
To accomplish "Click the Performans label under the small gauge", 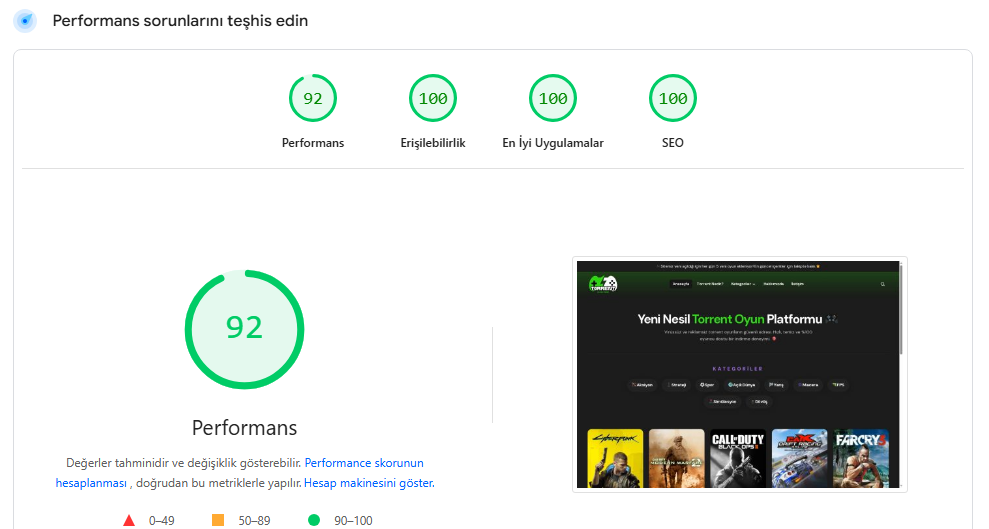I will 313,143.
